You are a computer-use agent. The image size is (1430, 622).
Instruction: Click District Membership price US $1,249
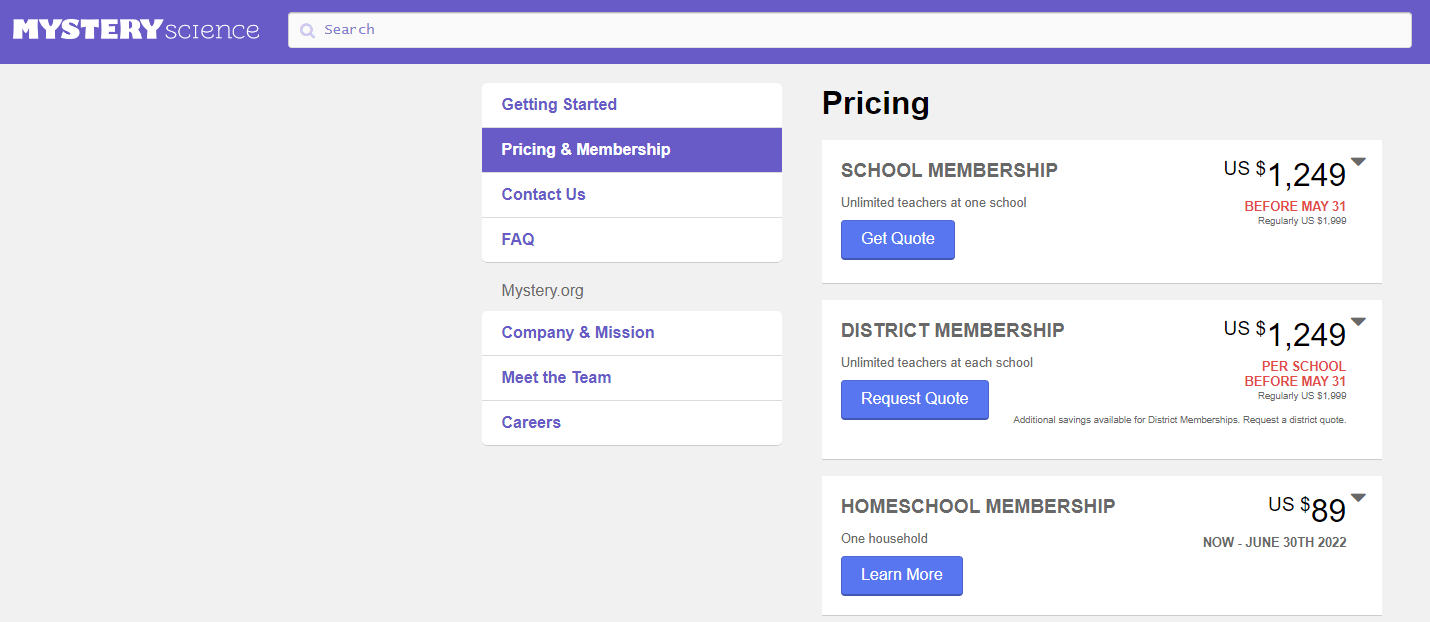(x=1285, y=334)
